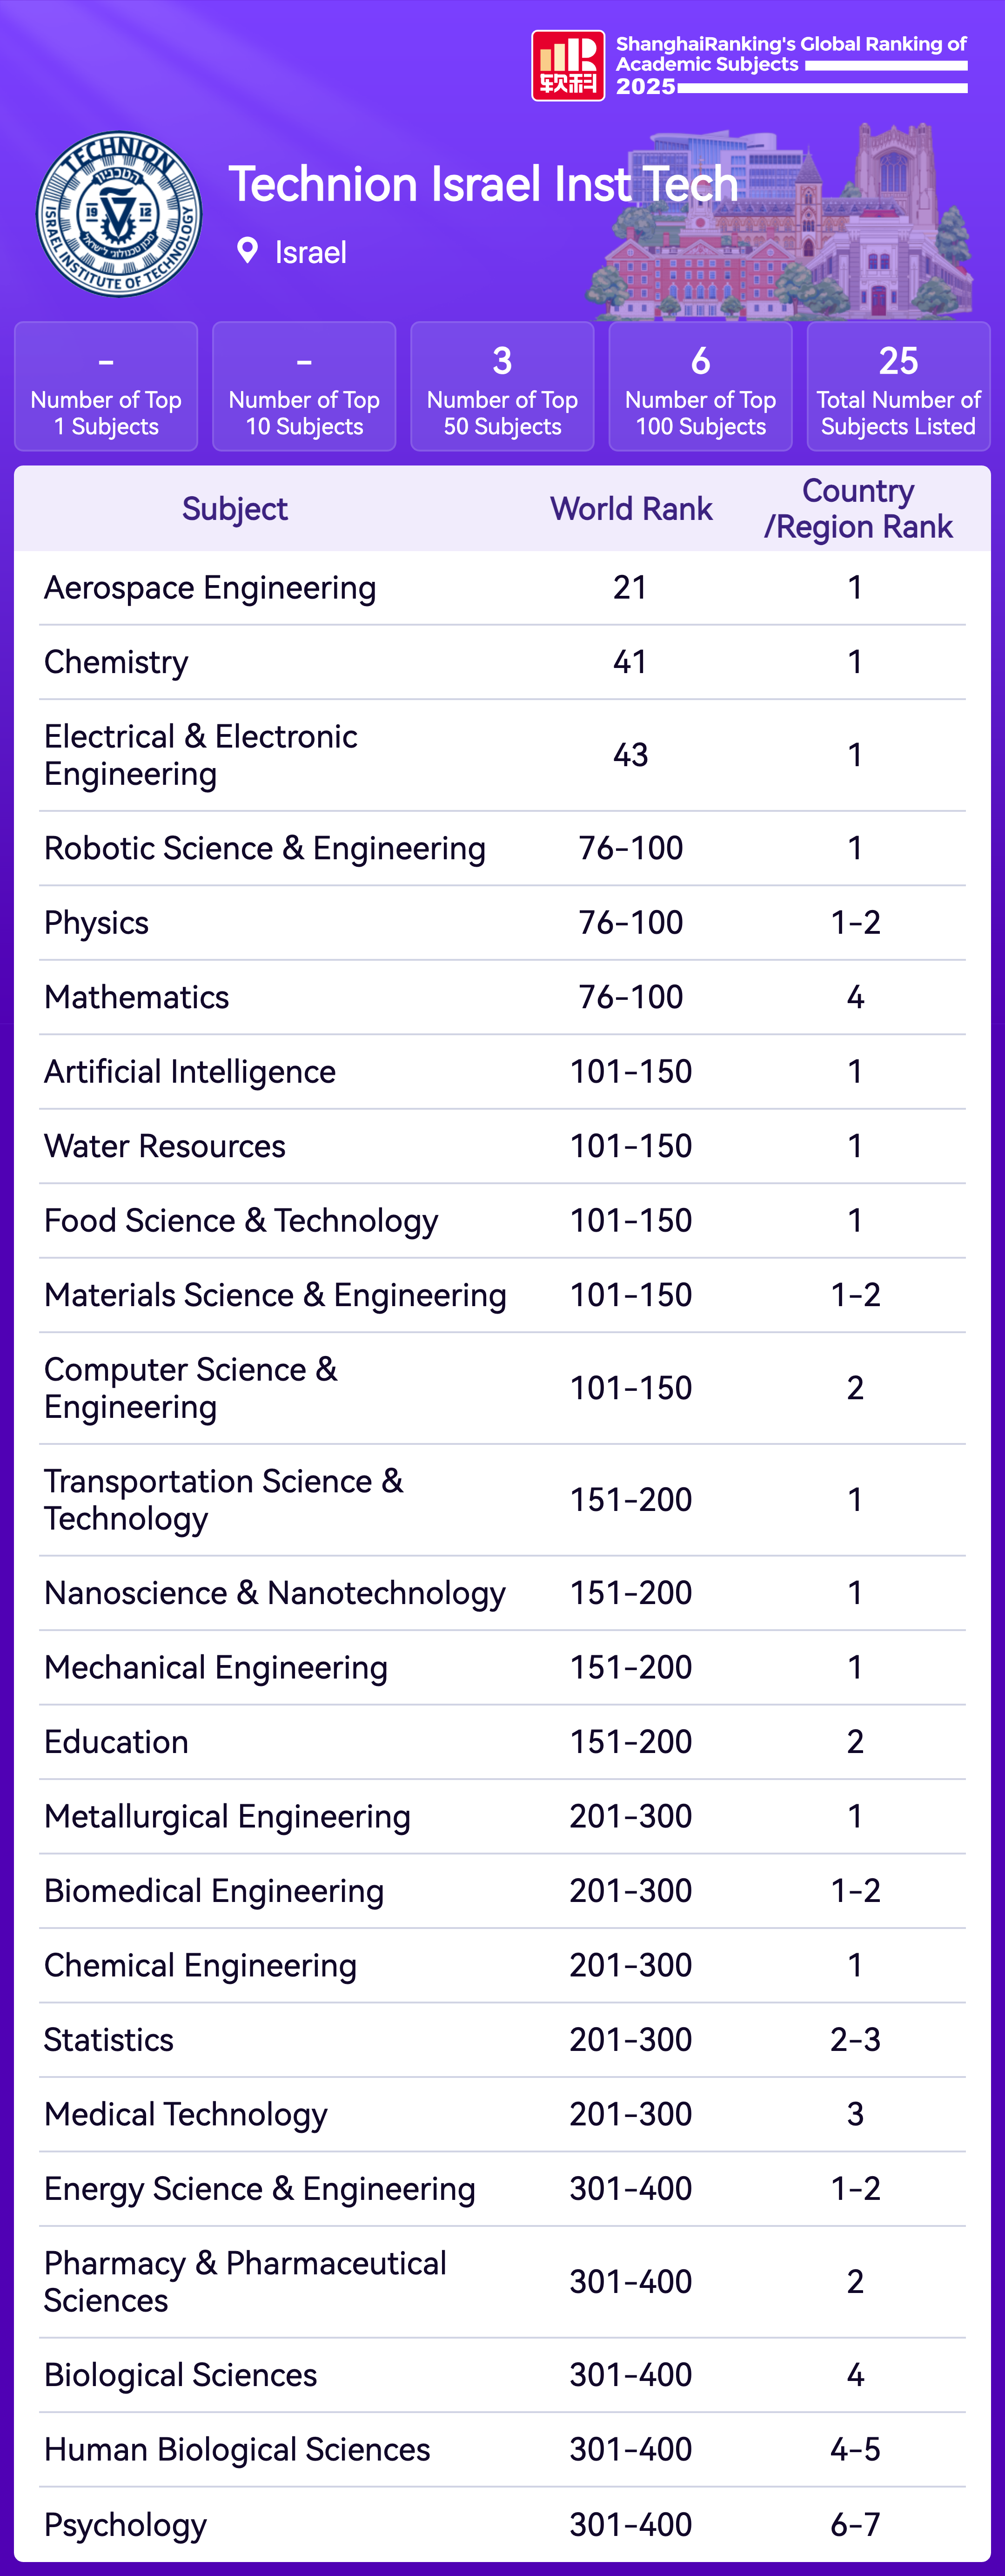The height and width of the screenshot is (2576, 1005).
Task: Click the location pin icon beside Israel
Action: point(247,251)
